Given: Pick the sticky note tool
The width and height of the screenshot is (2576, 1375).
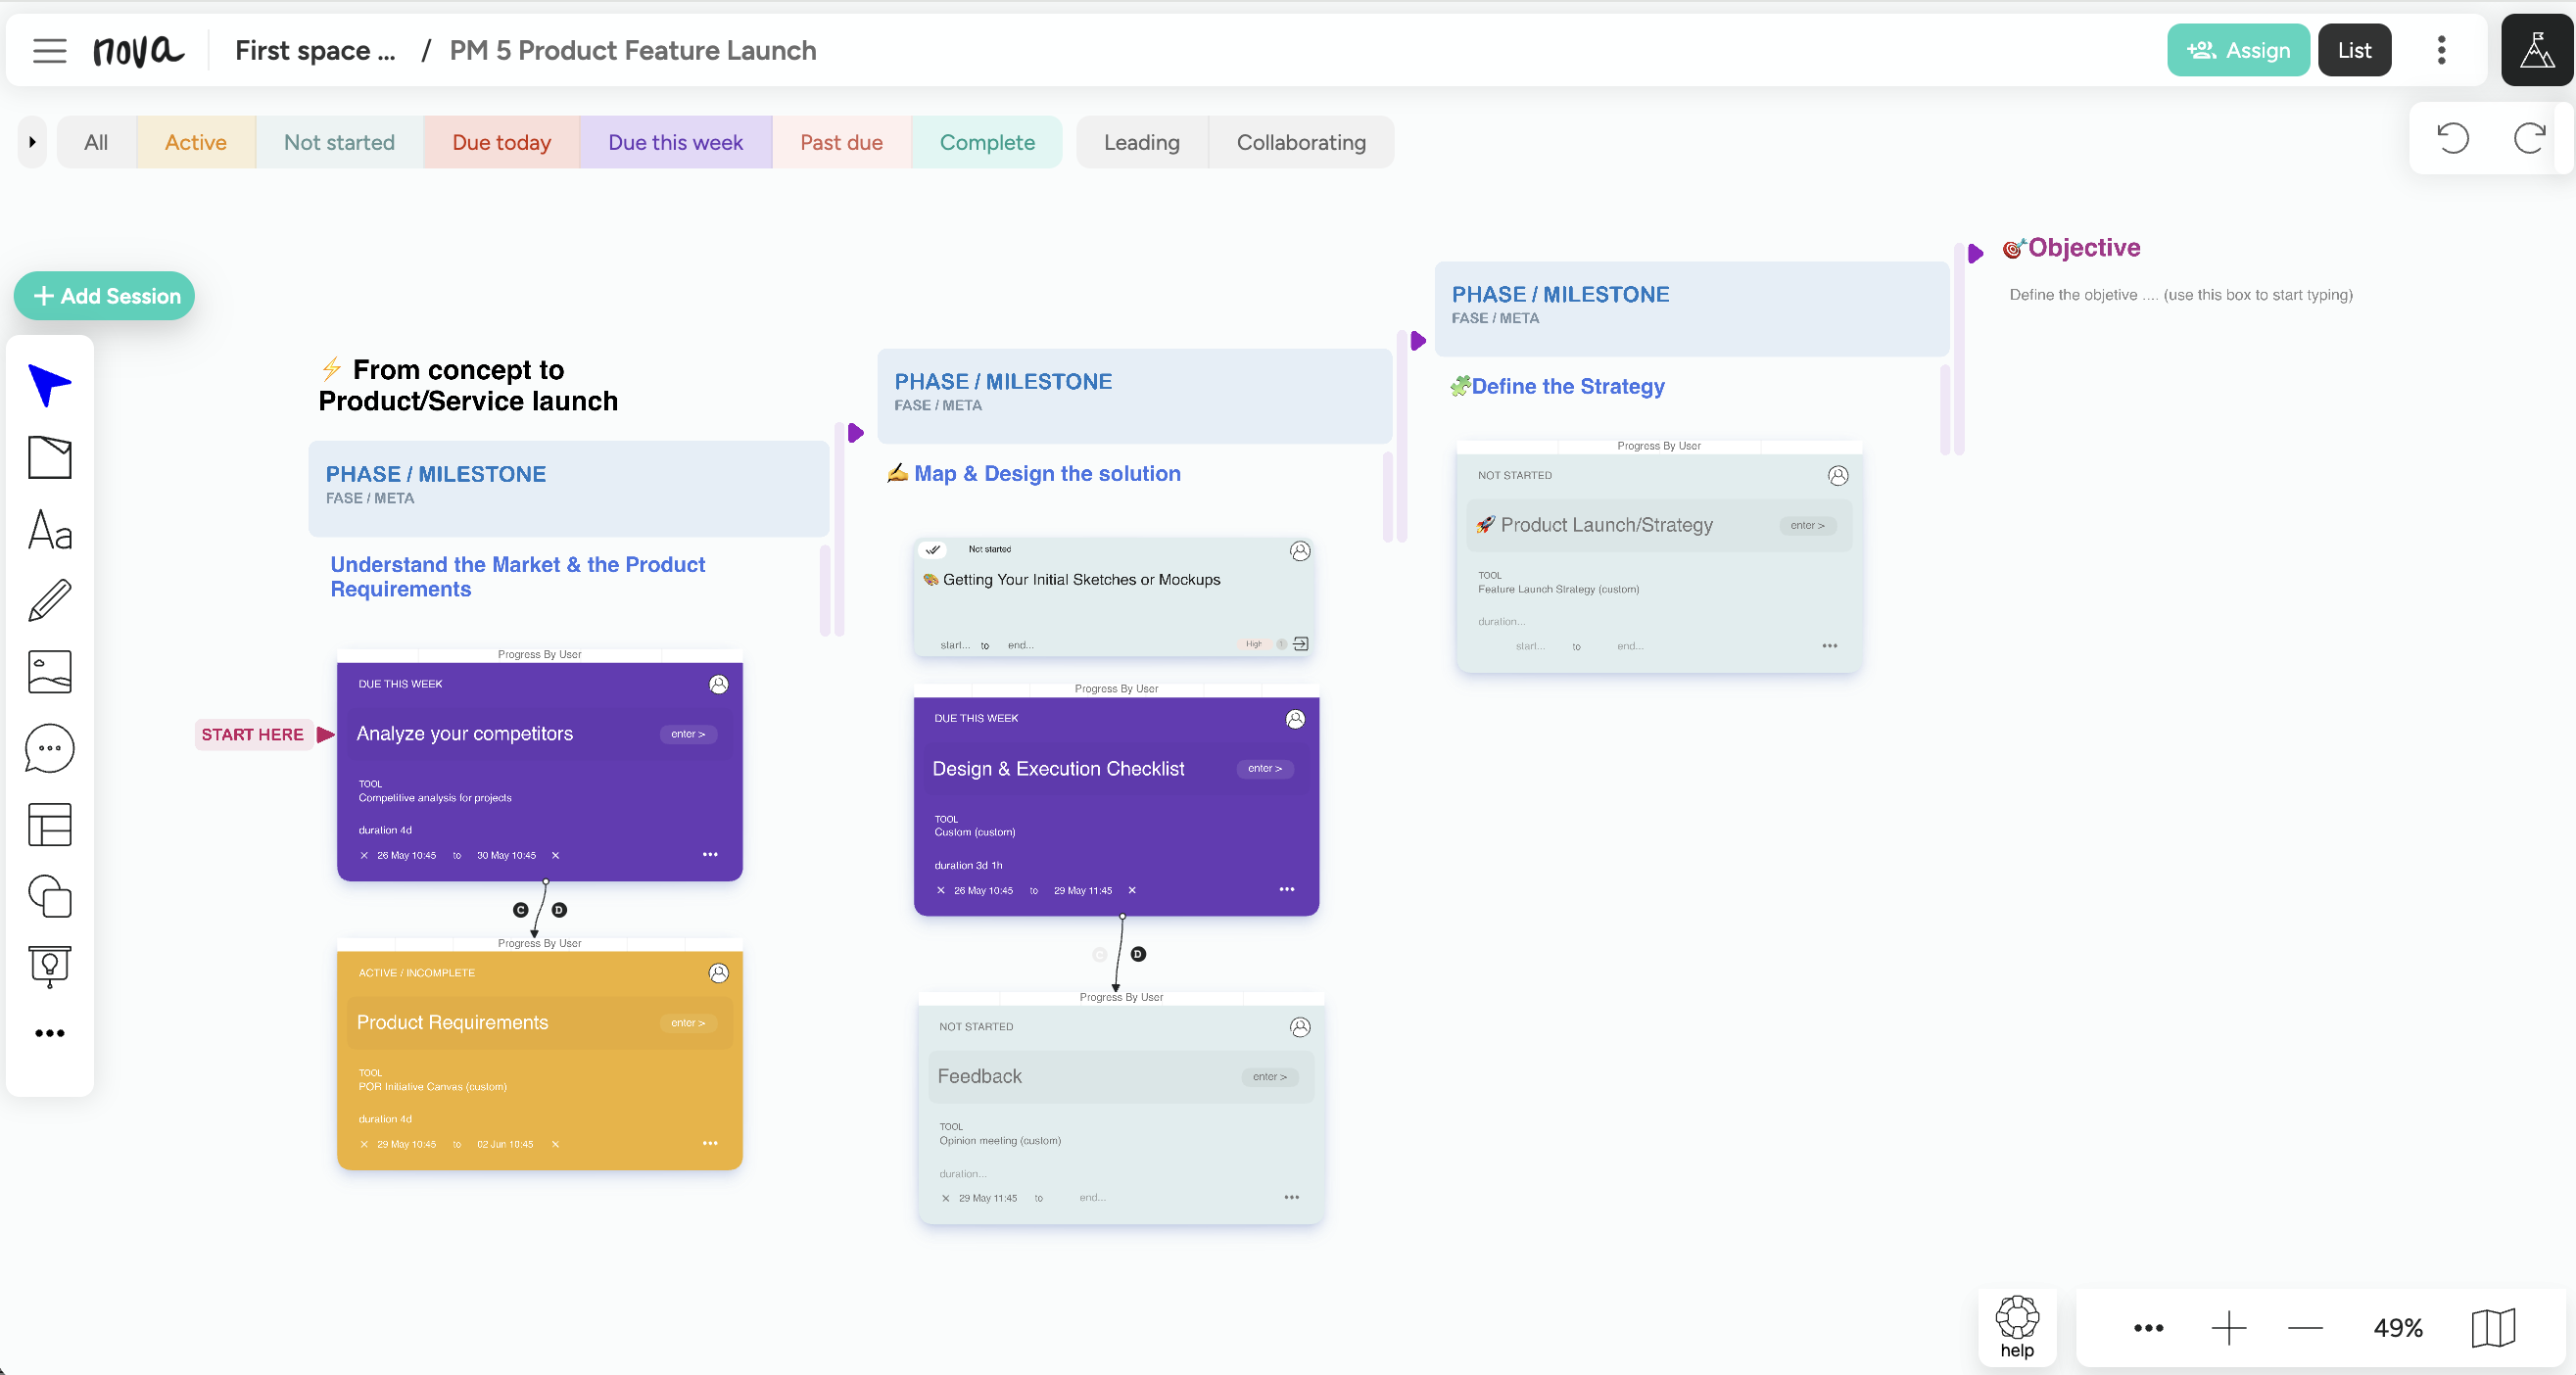Looking at the screenshot, I should [49, 458].
